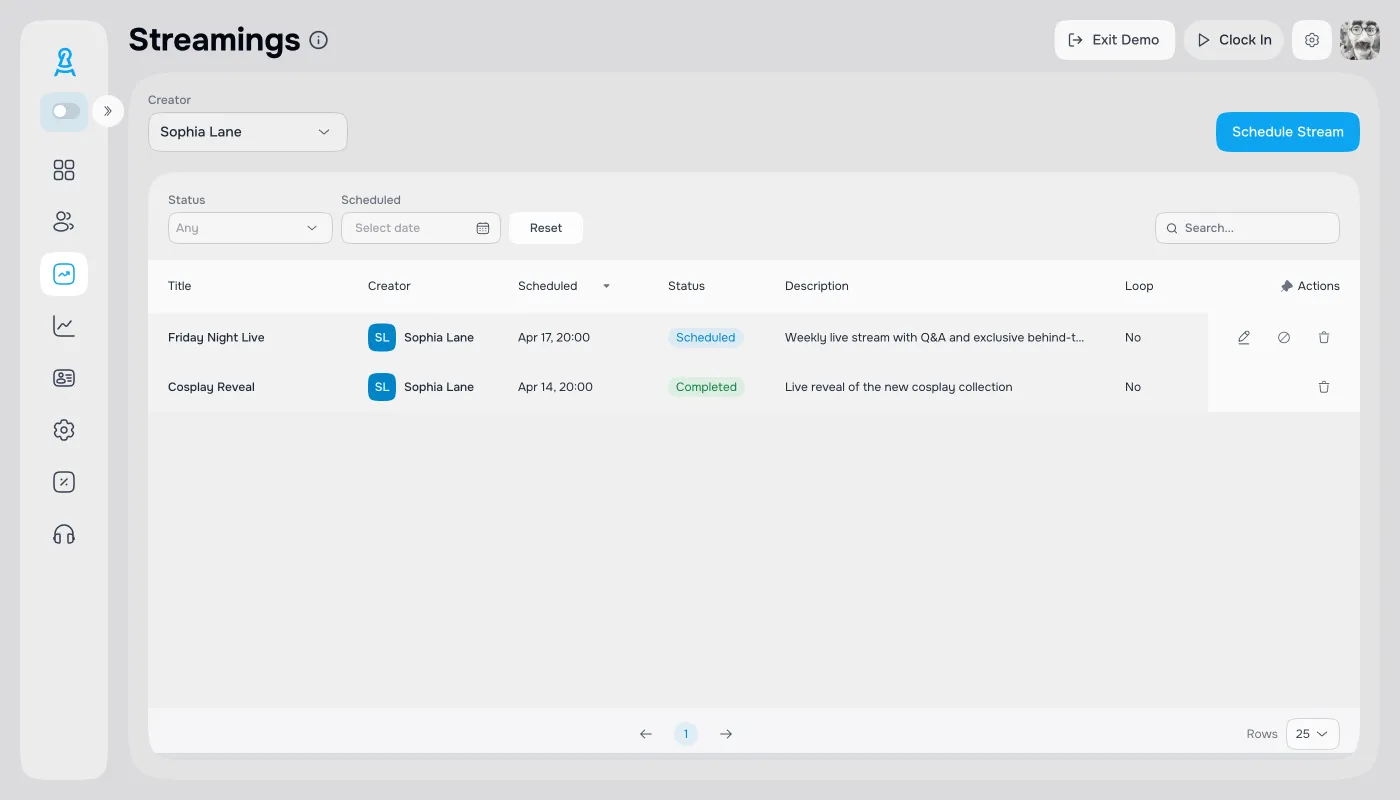Open the ID card sidebar icon

64,378
